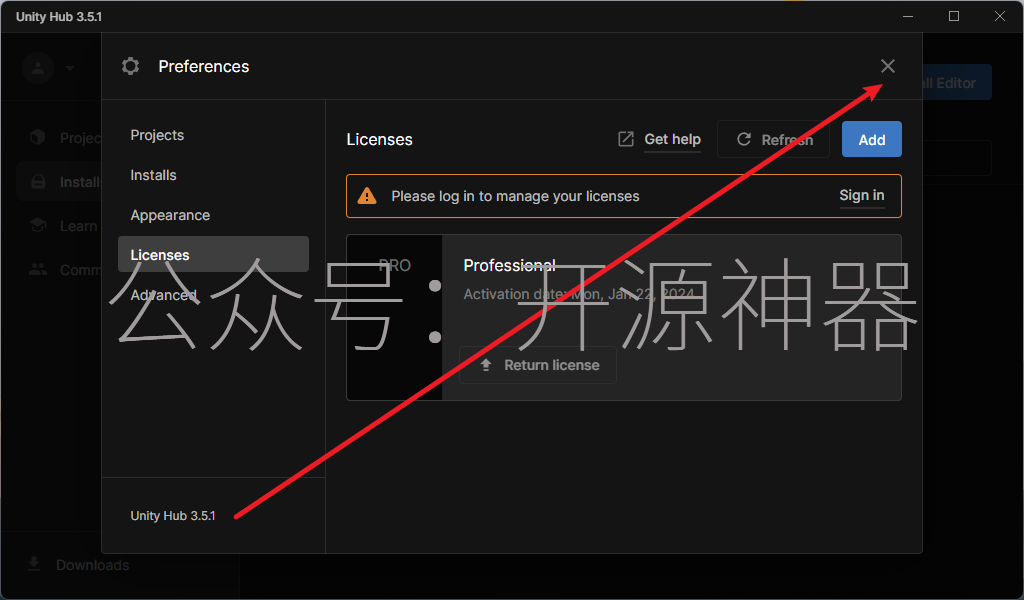
Task: Click the Professional license title
Action: pyautogui.click(x=509, y=265)
